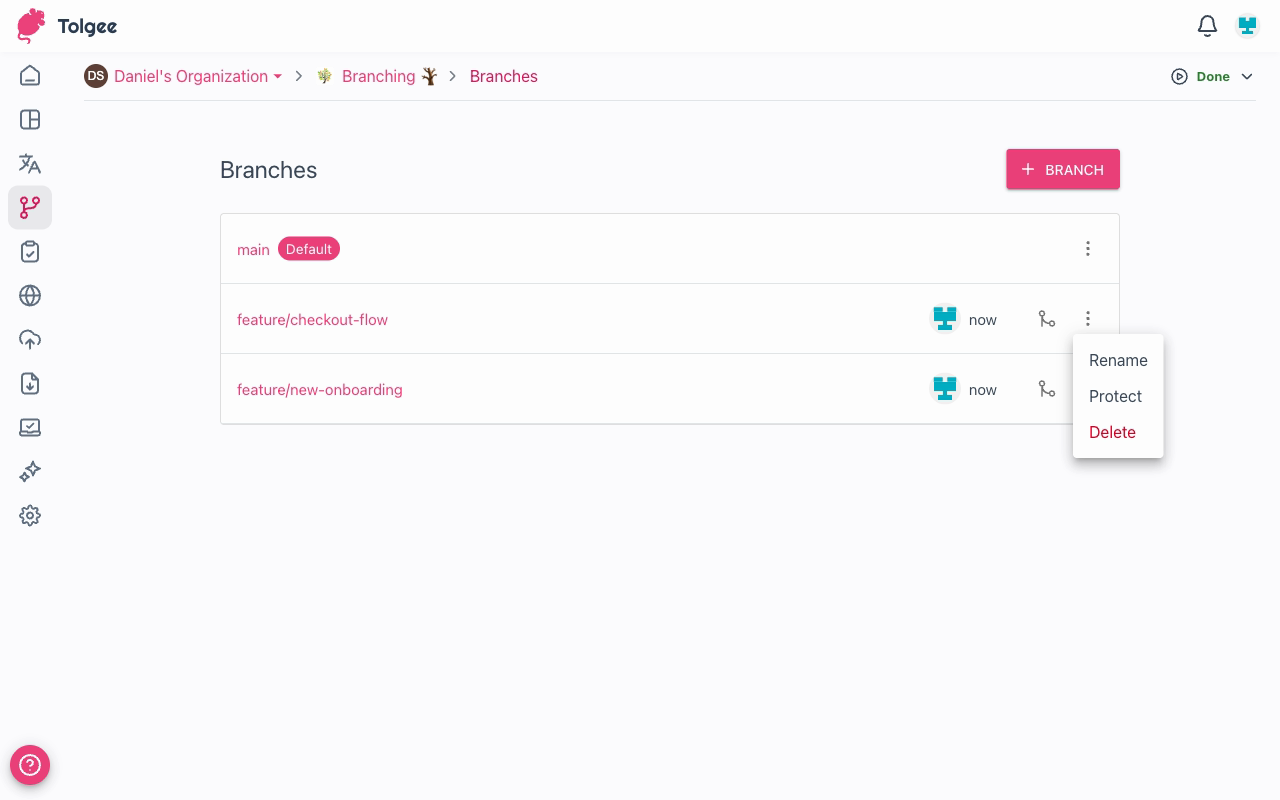Open the Done state dropdown
Screen dimensions: 1280x800
pyautogui.click(x=1212, y=76)
